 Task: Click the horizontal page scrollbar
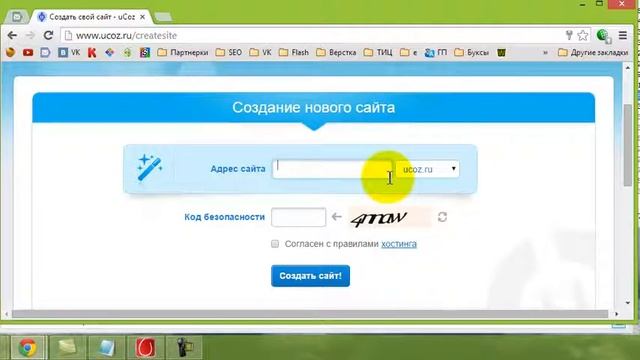click(309, 313)
